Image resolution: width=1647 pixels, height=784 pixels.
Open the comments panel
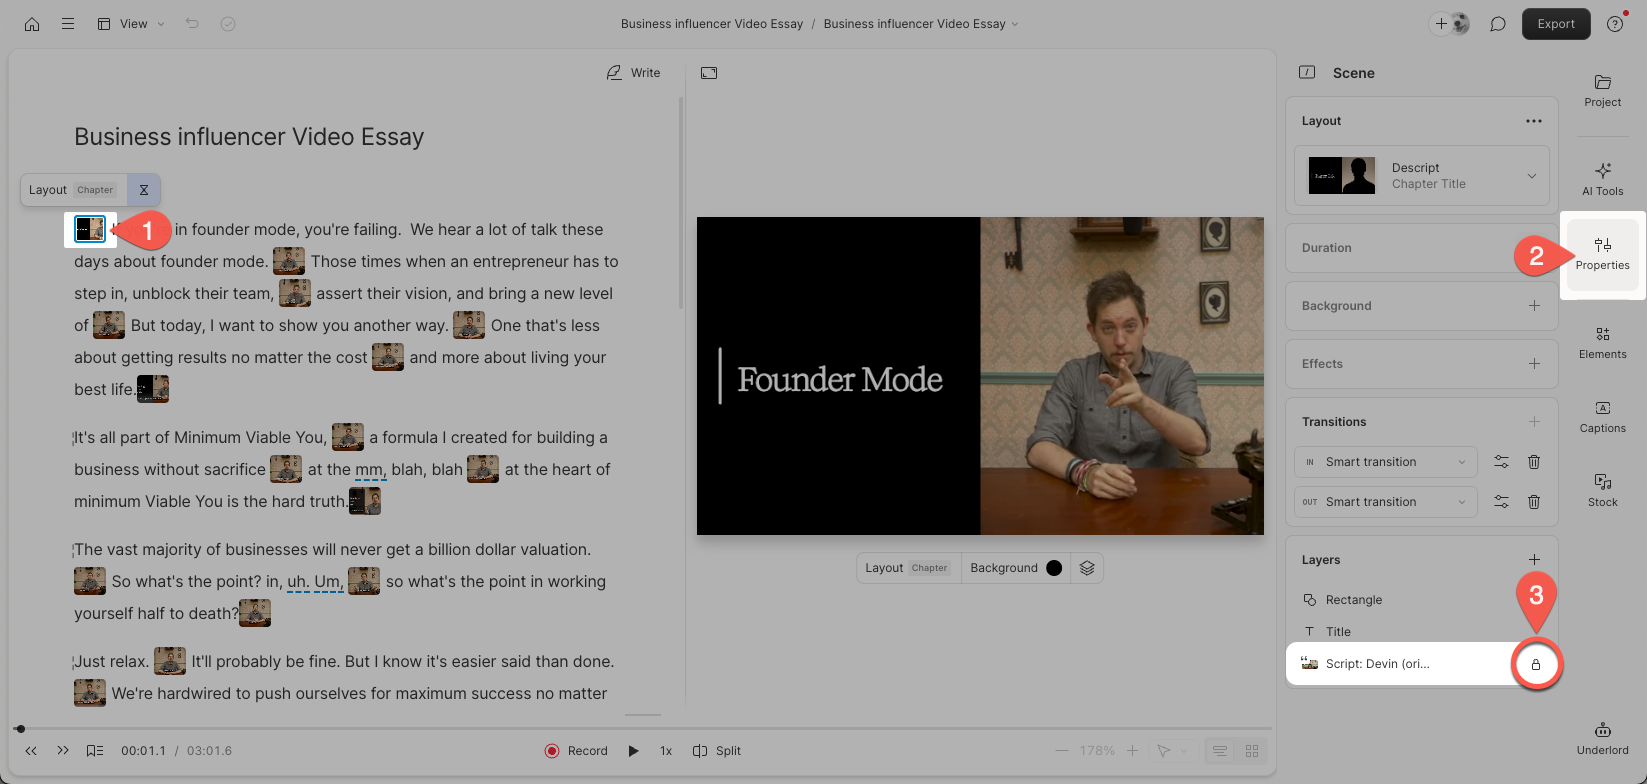(x=1497, y=24)
